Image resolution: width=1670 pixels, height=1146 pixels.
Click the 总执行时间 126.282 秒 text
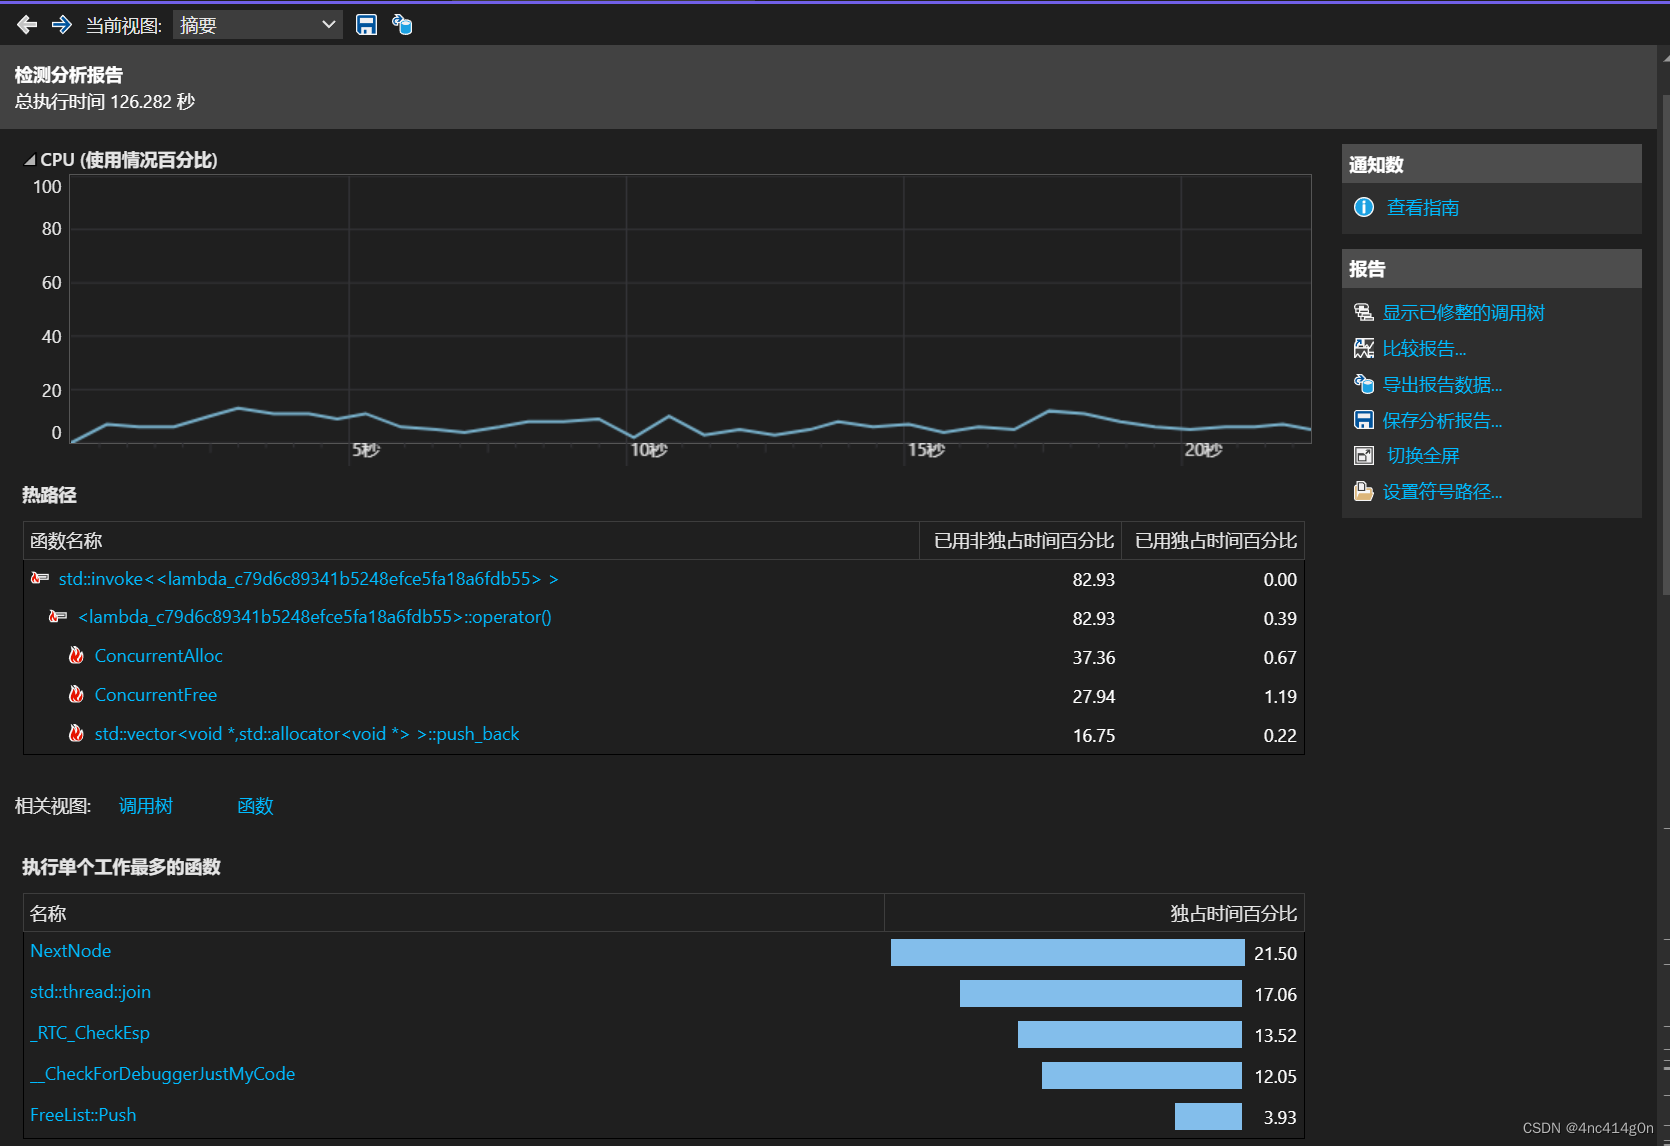pyautogui.click(x=105, y=102)
